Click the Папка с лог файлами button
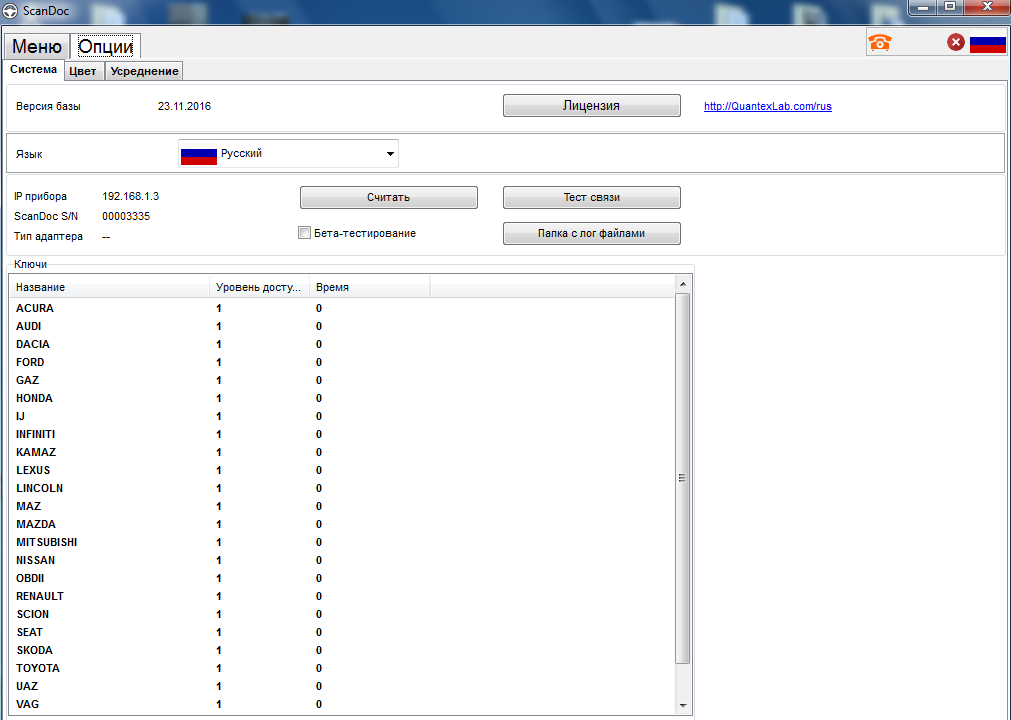The image size is (1011, 720). (x=591, y=233)
